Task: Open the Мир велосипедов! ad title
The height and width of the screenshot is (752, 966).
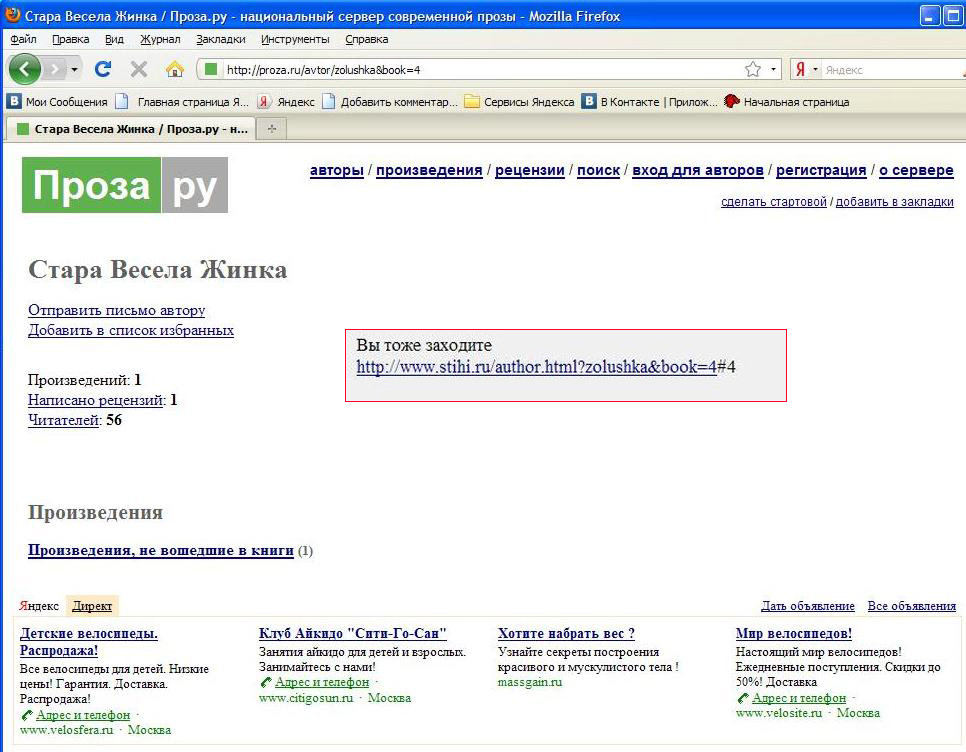Action: pyautogui.click(x=794, y=633)
